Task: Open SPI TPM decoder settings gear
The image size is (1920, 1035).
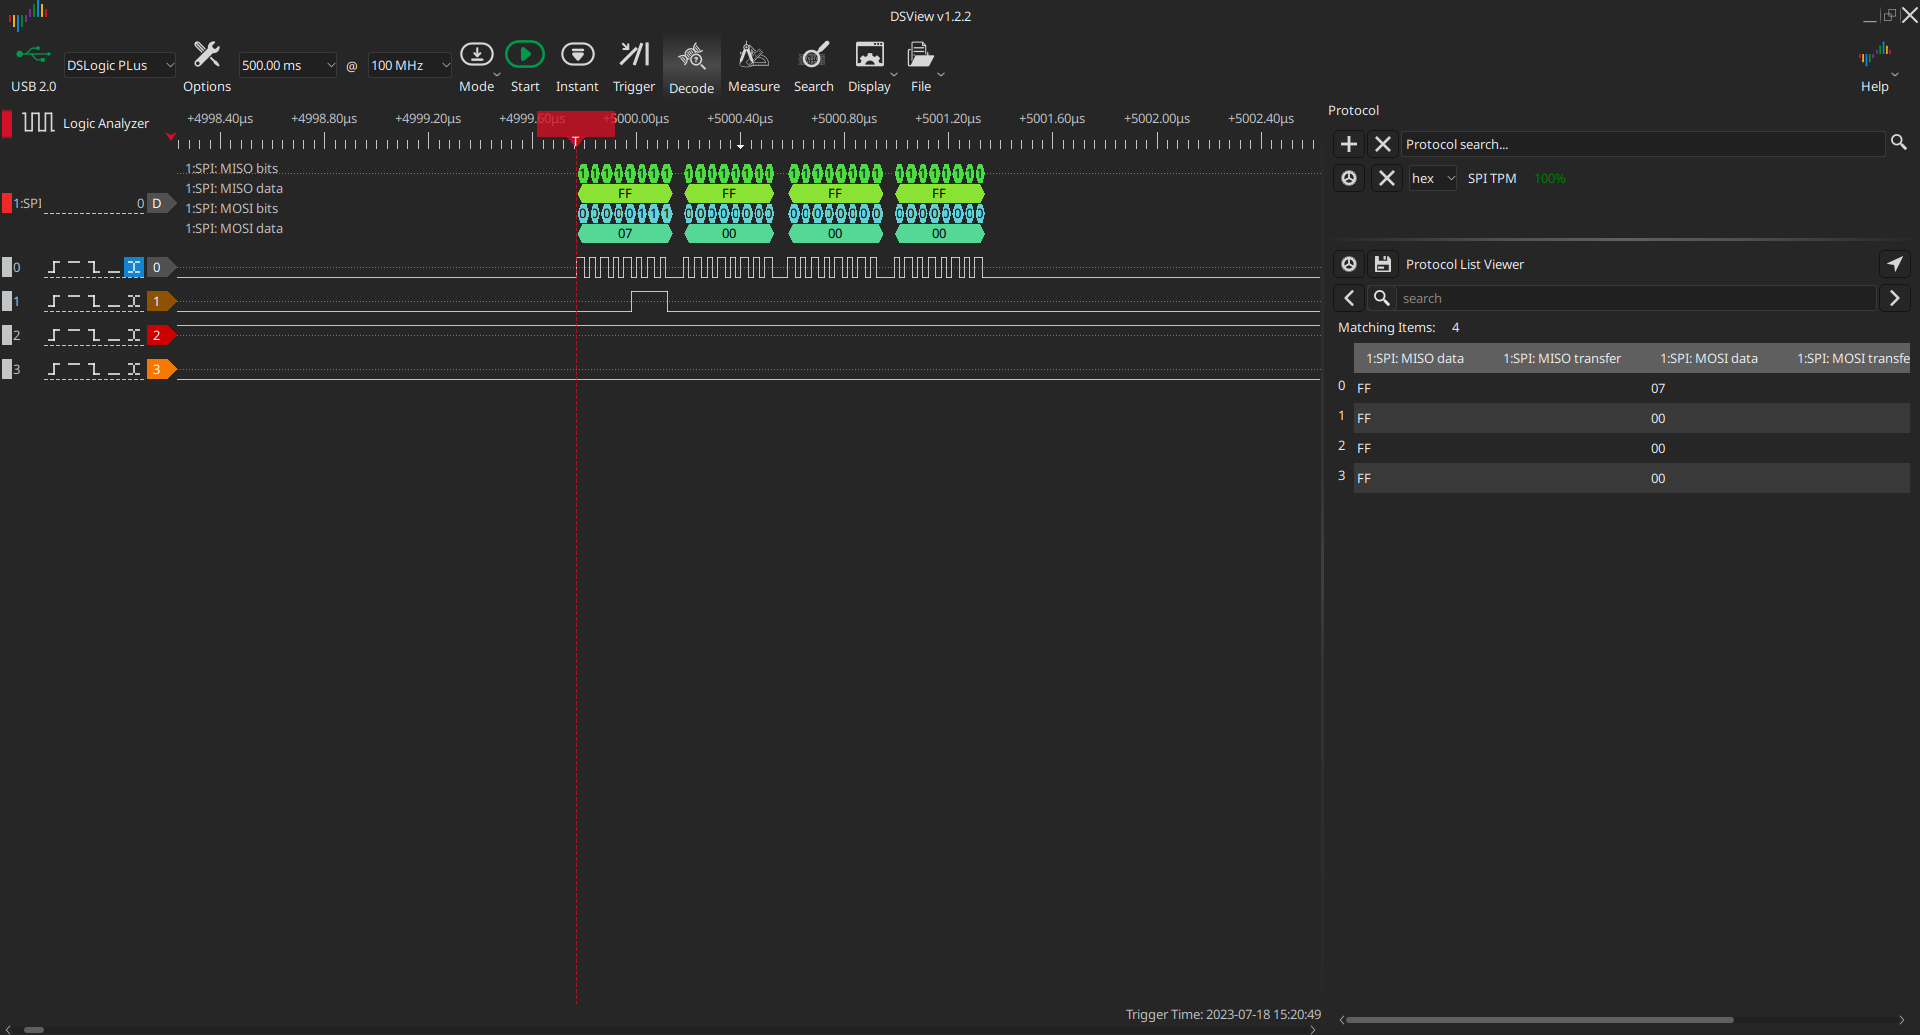Action: point(1348,178)
